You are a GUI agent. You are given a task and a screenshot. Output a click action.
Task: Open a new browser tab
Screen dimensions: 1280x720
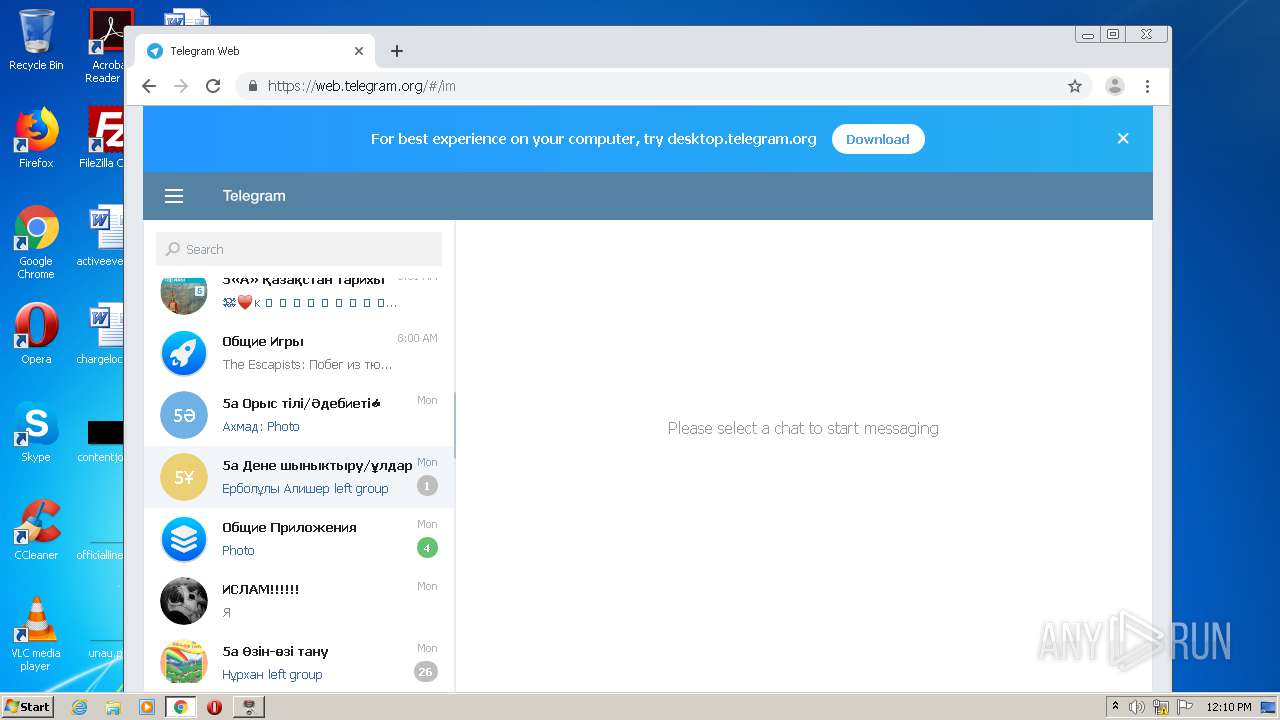tap(397, 51)
